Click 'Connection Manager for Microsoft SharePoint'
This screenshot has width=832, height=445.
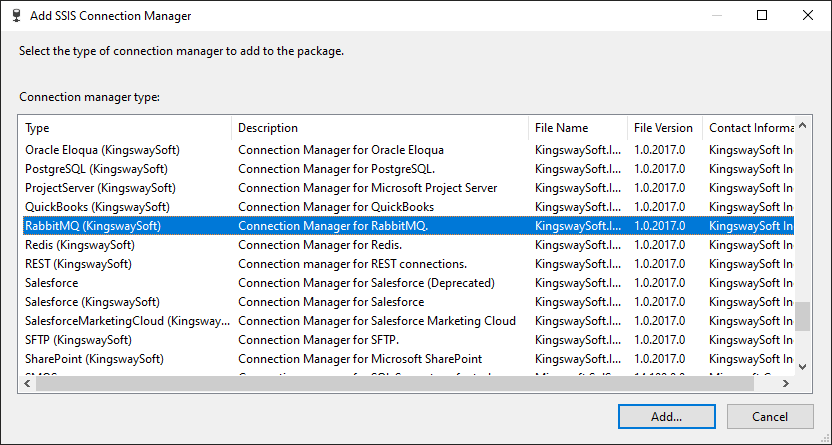(x=360, y=359)
